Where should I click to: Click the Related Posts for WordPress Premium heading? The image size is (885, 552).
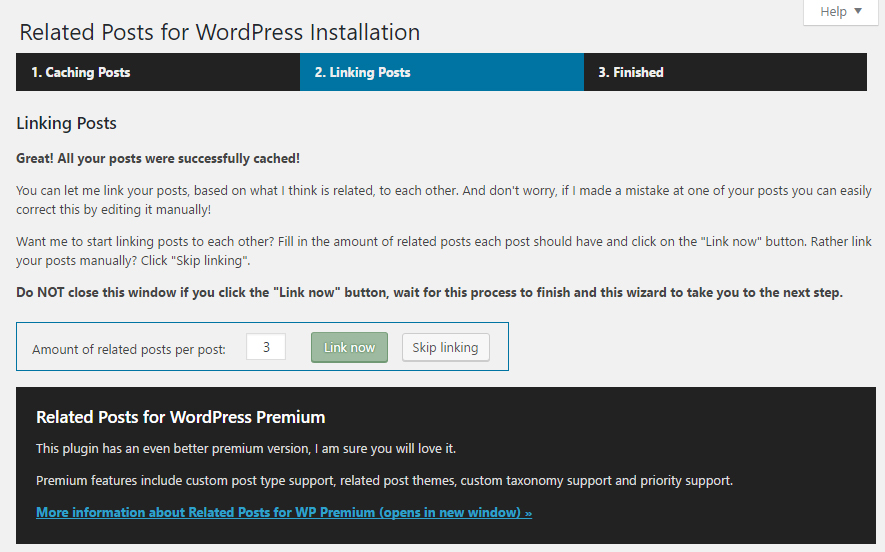click(x=181, y=417)
